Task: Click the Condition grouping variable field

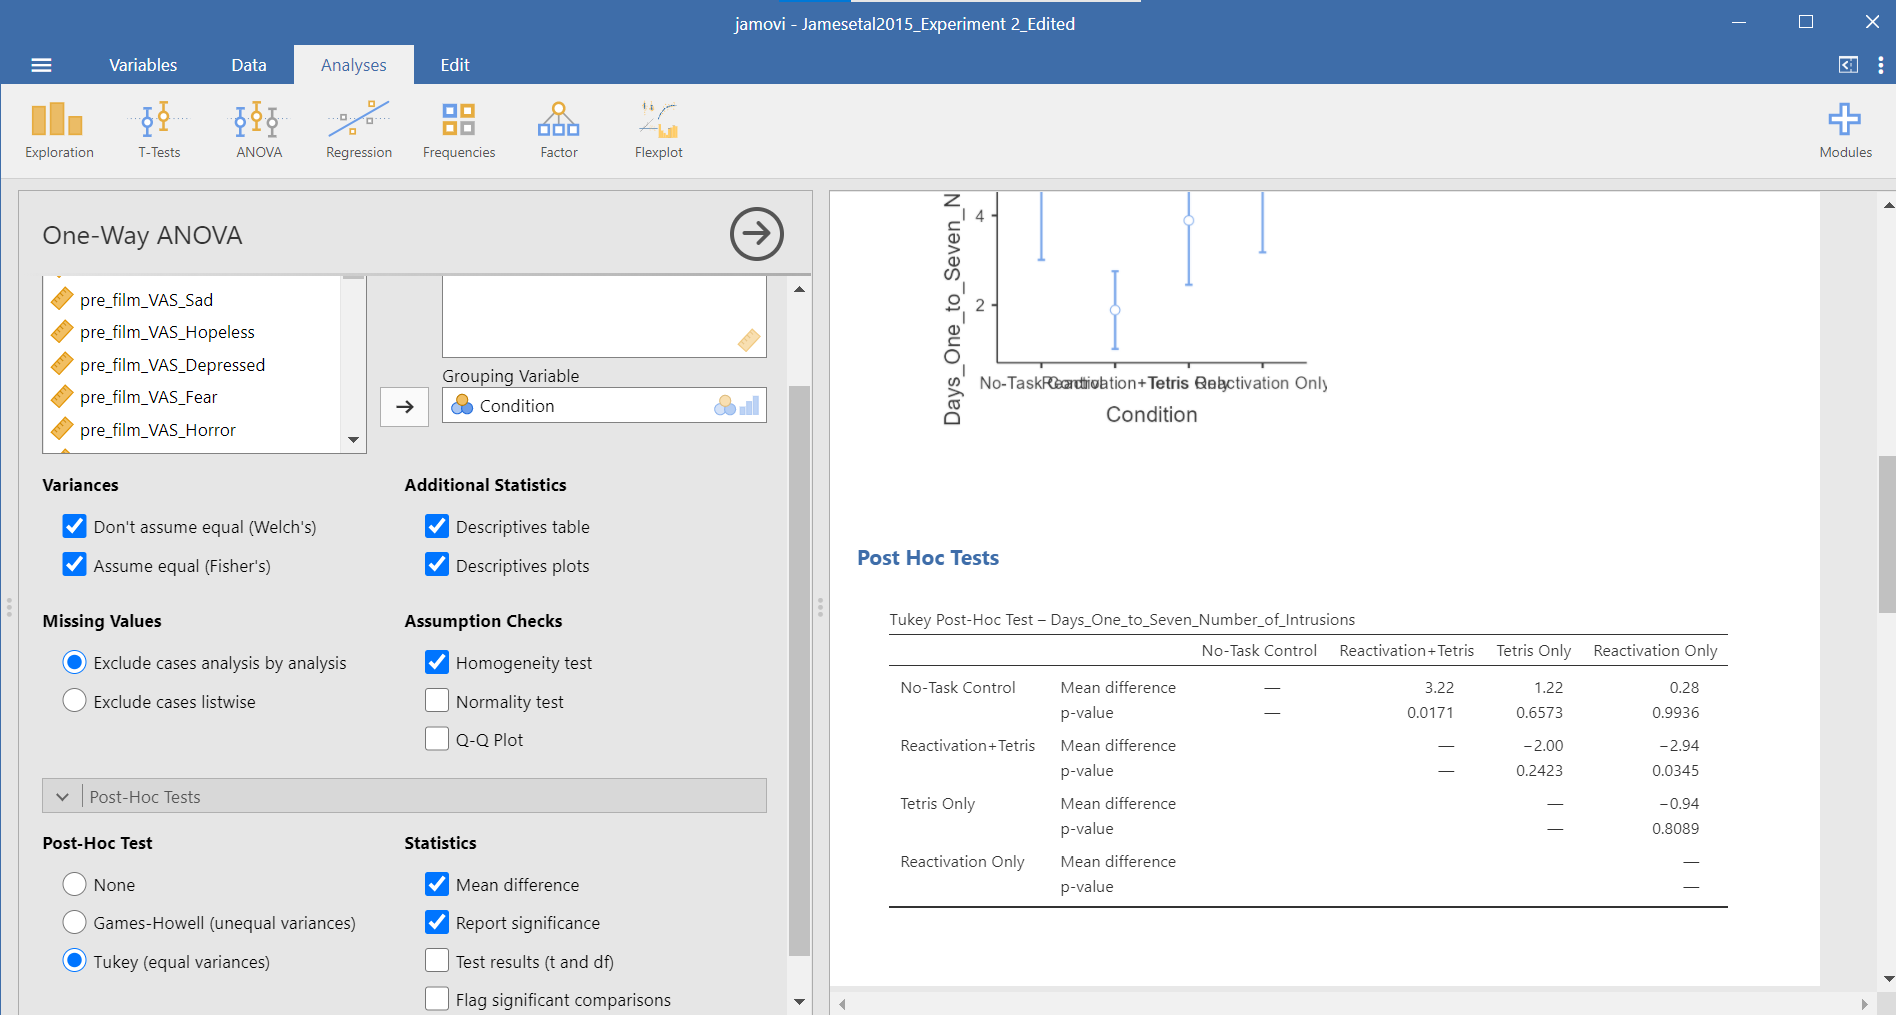Action: 604,405
